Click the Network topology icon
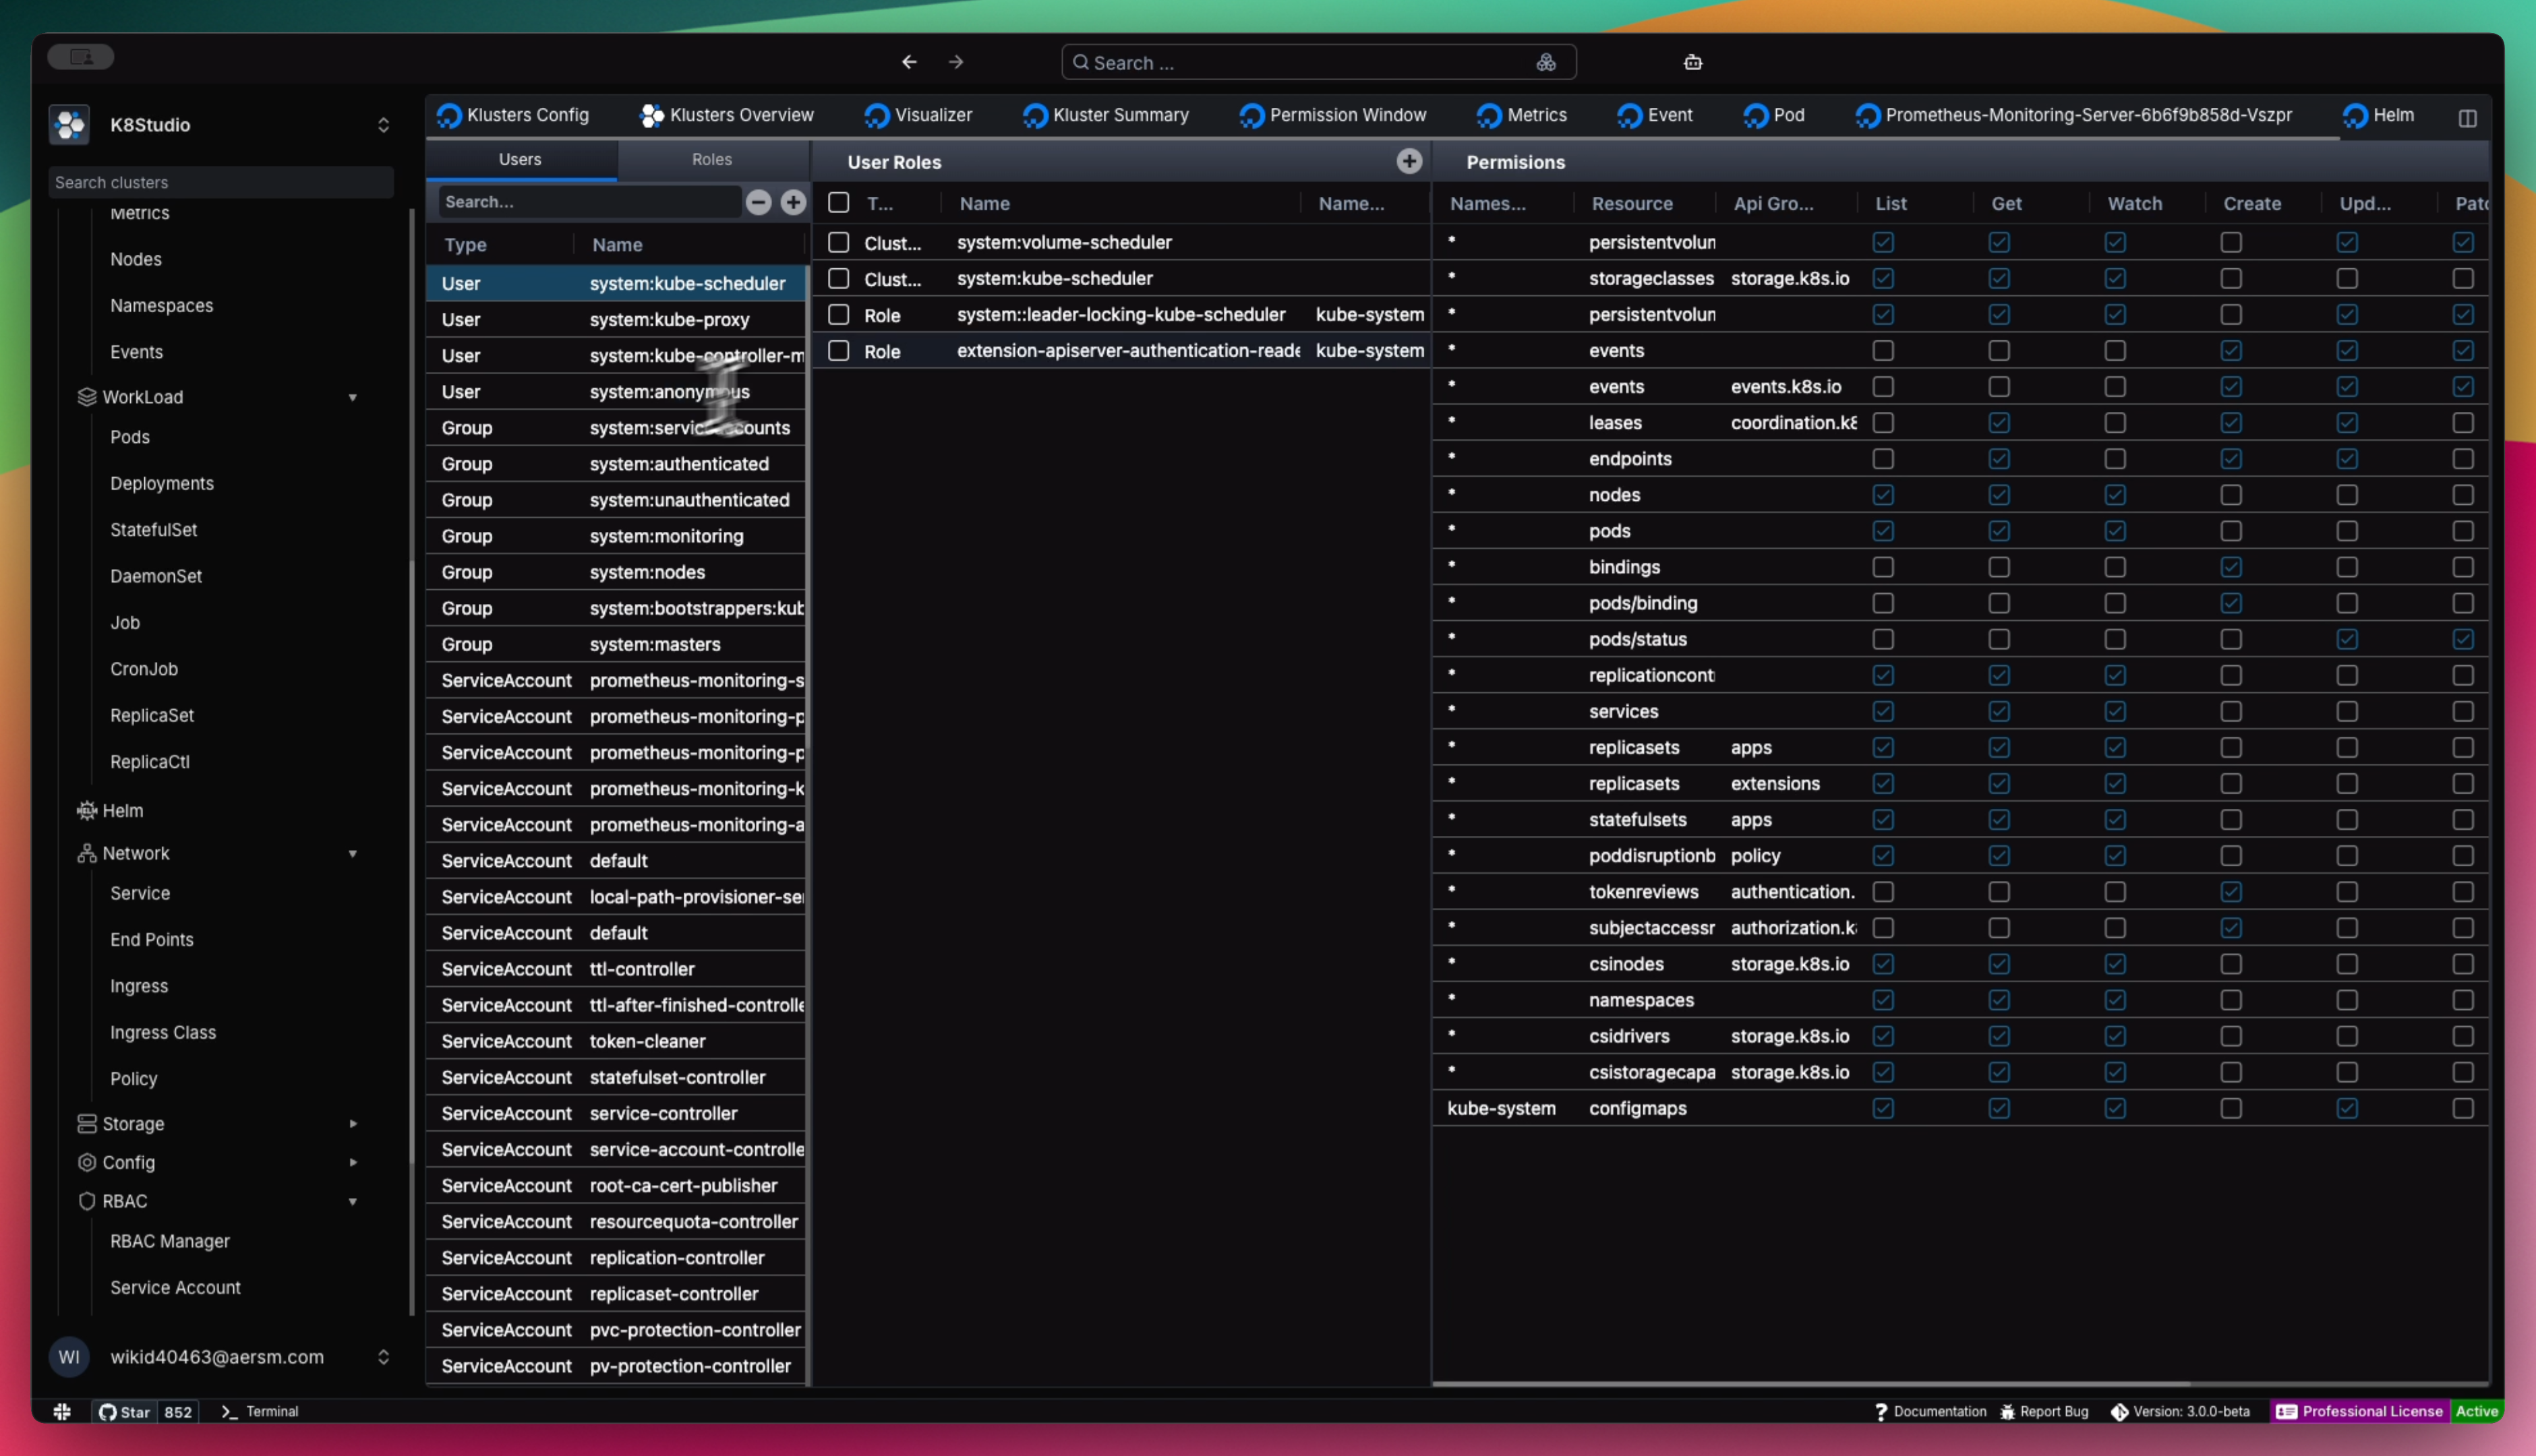Image resolution: width=2536 pixels, height=1456 pixels. tap(87, 853)
